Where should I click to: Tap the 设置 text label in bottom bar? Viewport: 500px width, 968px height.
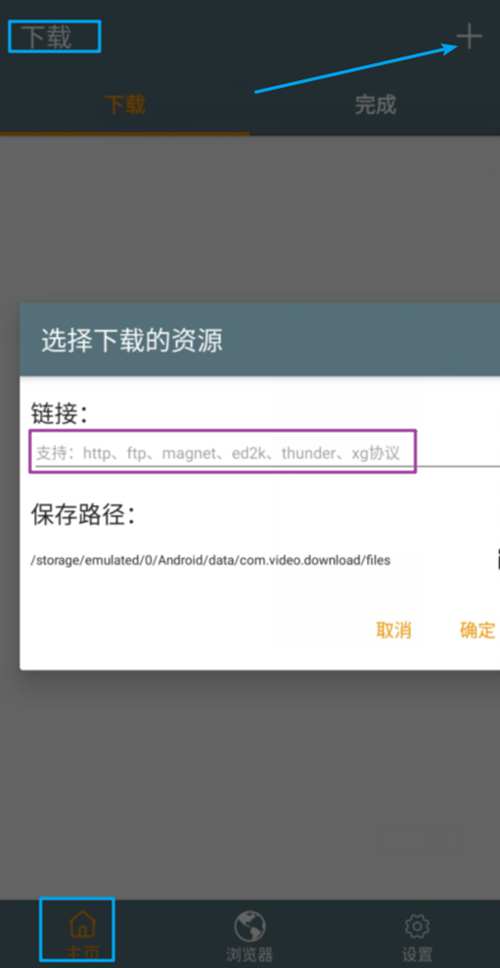pos(417,954)
